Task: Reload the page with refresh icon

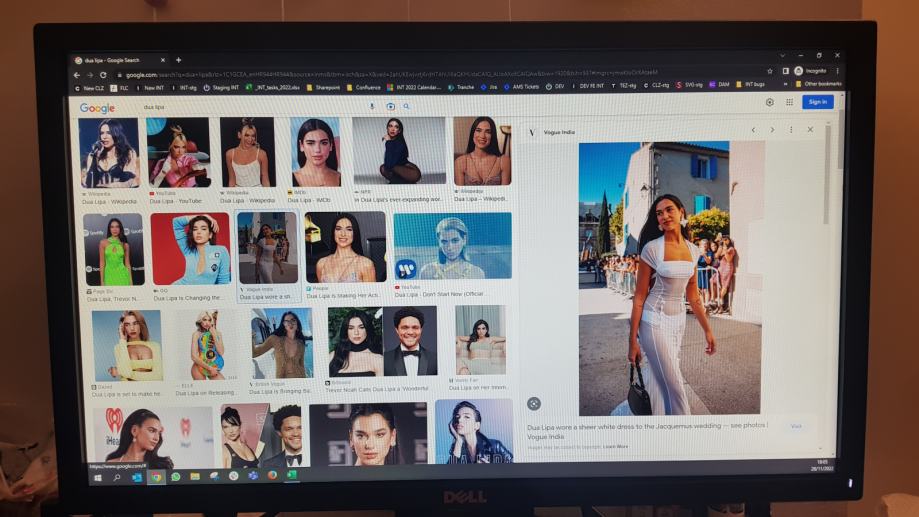Action: pyautogui.click(x=103, y=75)
